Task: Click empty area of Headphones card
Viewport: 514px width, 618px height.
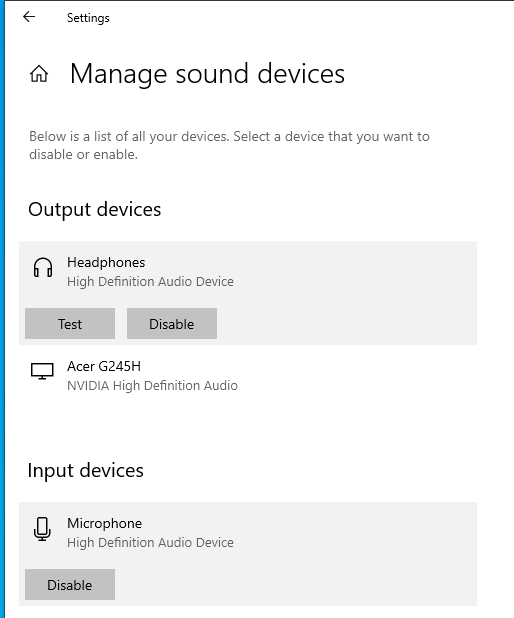Action: pos(347,292)
